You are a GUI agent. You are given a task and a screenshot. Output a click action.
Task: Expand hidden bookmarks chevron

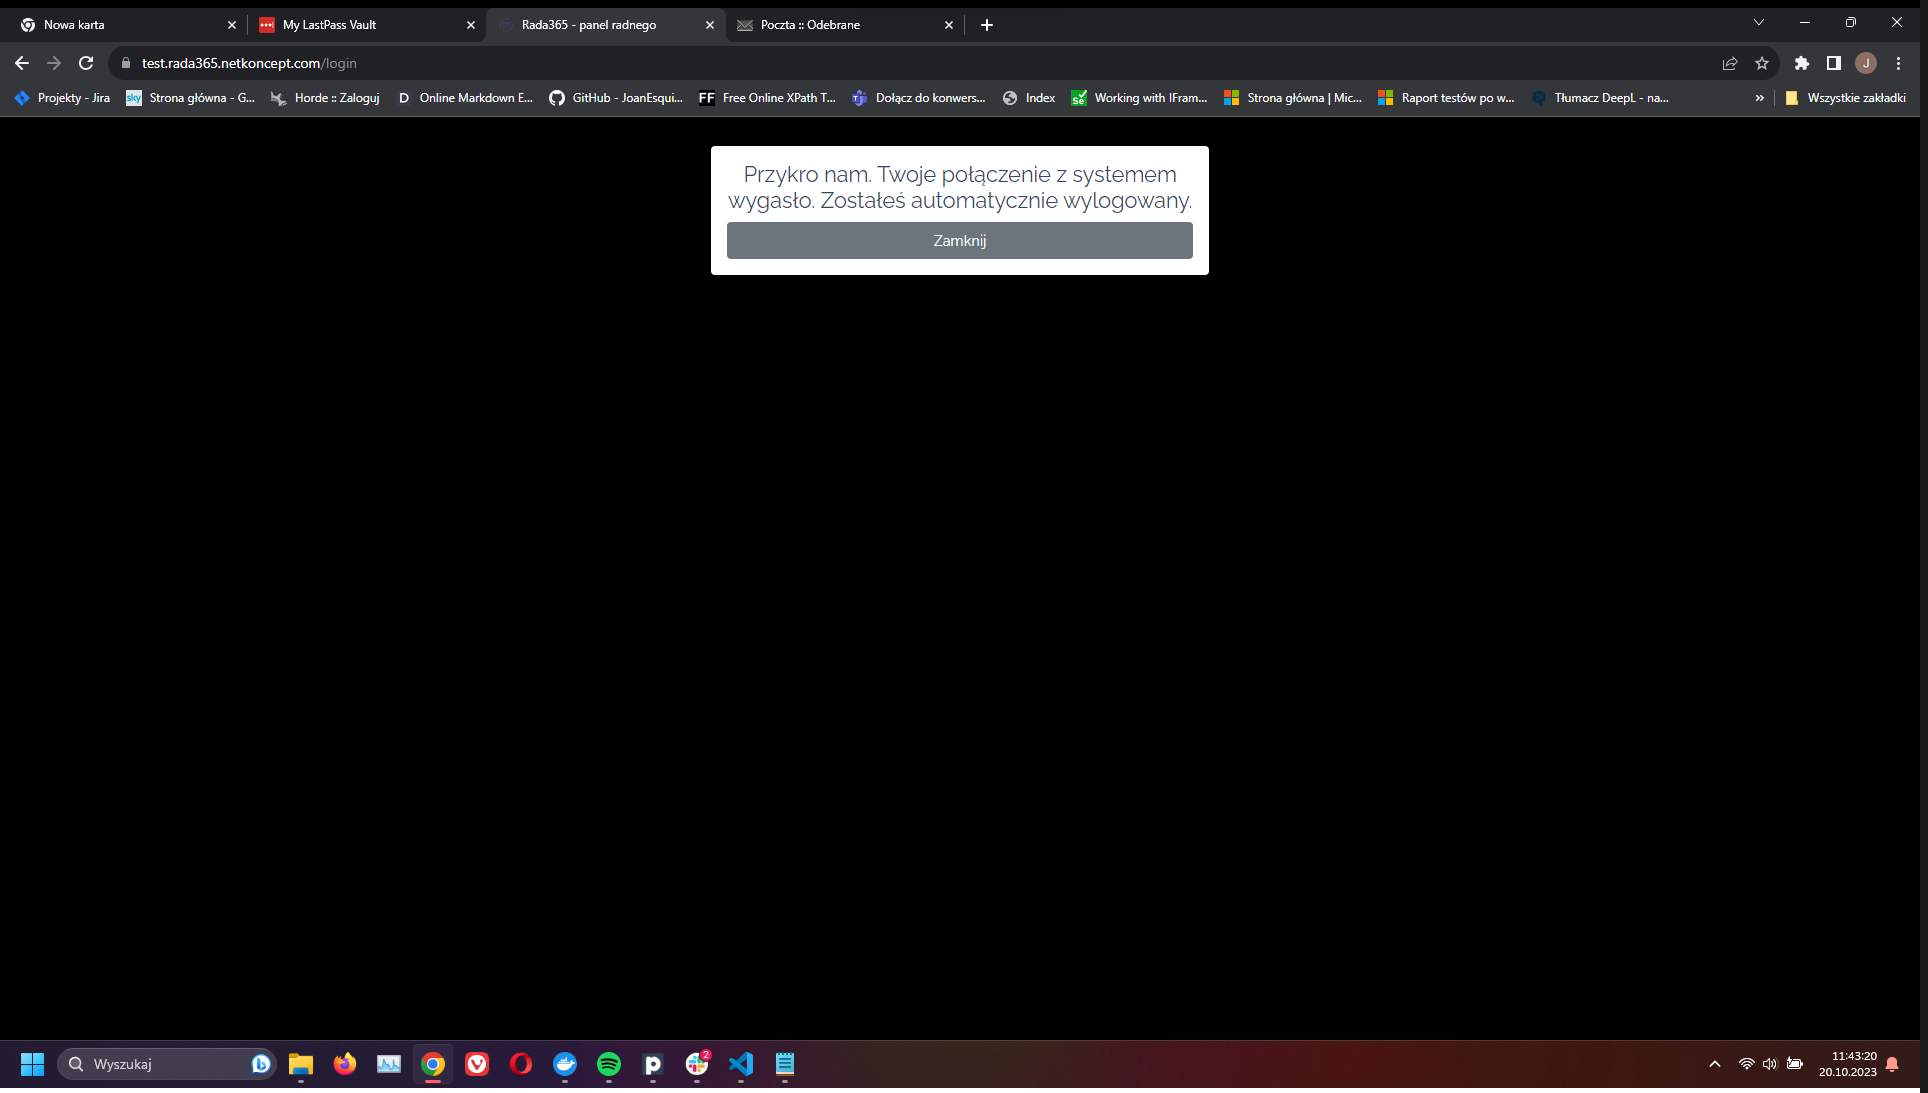[1760, 98]
